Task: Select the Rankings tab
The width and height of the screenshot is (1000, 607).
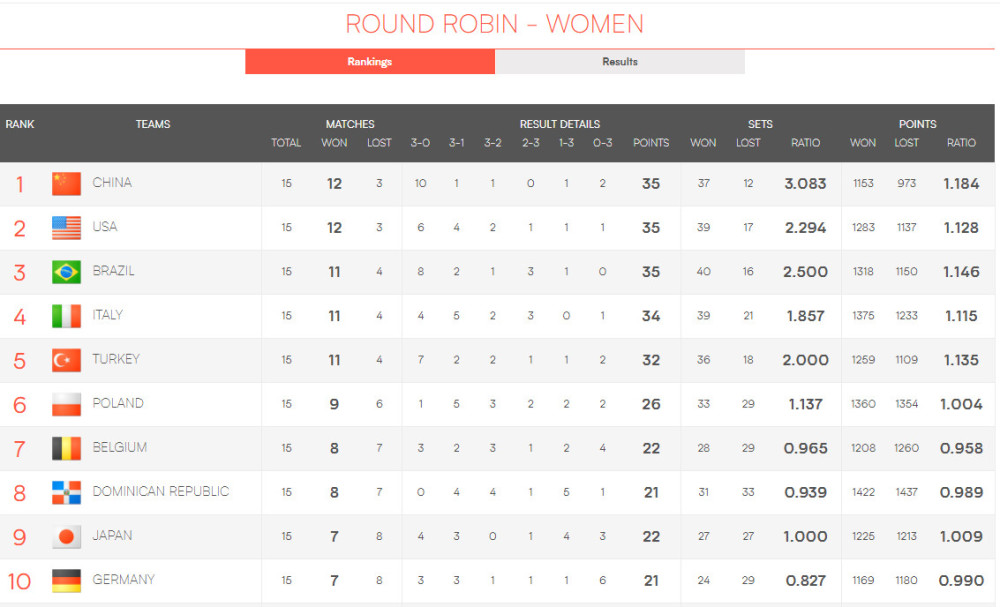Action: (370, 62)
